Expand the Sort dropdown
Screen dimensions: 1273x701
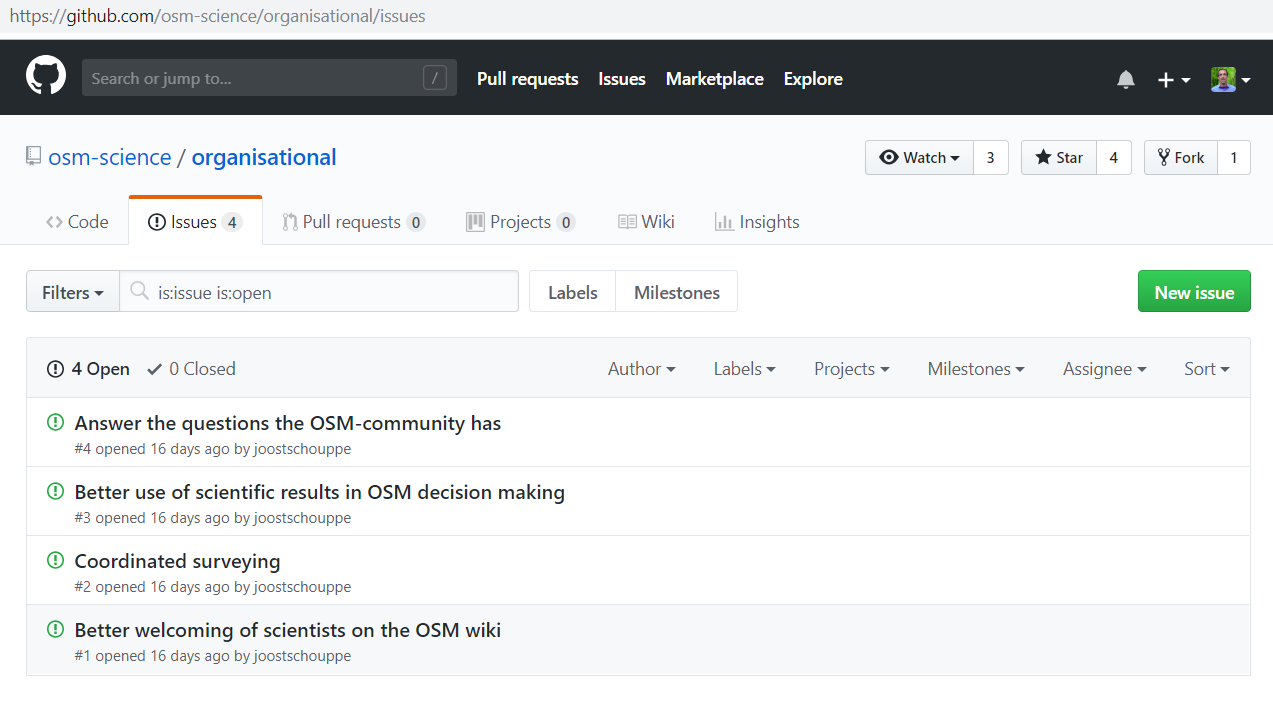click(x=1207, y=369)
